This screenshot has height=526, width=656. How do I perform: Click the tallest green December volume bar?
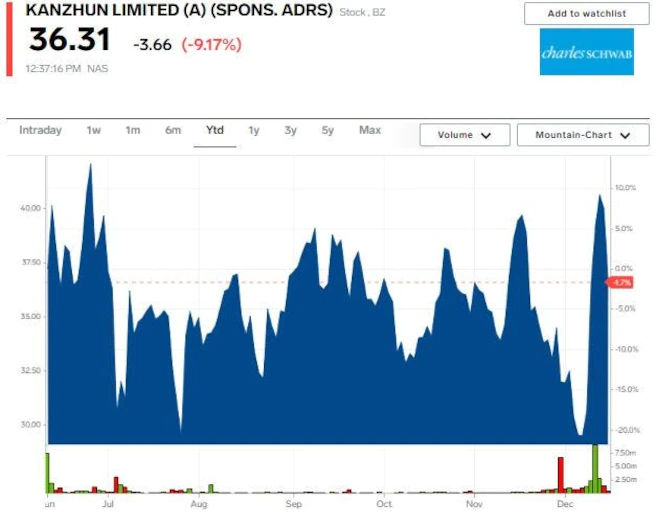pos(595,469)
